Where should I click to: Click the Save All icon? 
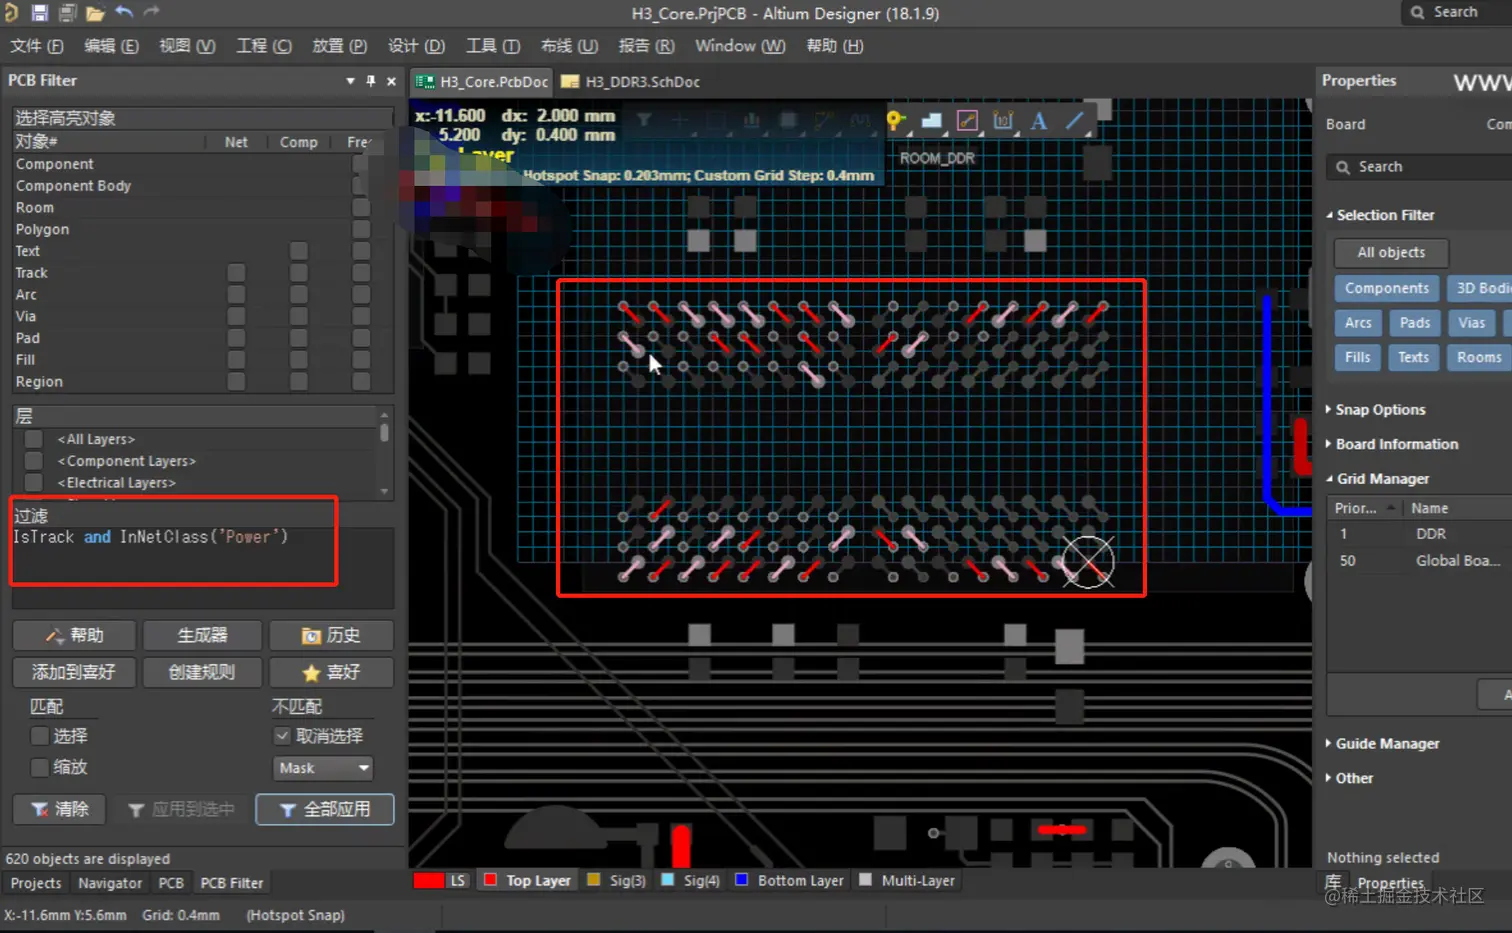pyautogui.click(x=67, y=13)
